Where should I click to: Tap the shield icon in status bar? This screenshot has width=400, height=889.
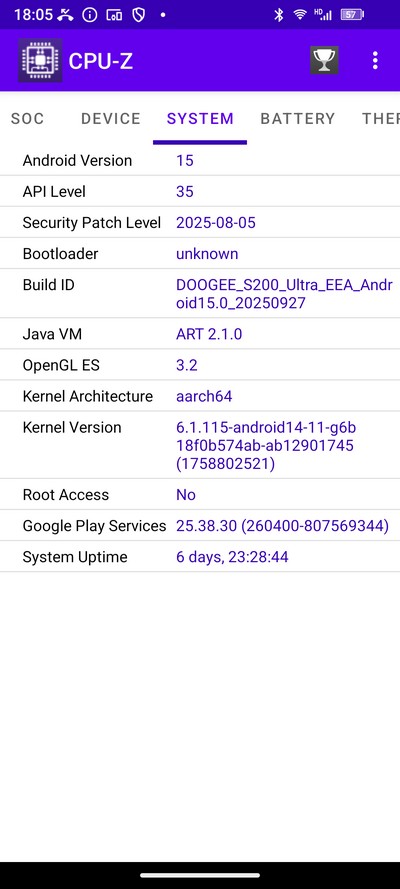139,15
